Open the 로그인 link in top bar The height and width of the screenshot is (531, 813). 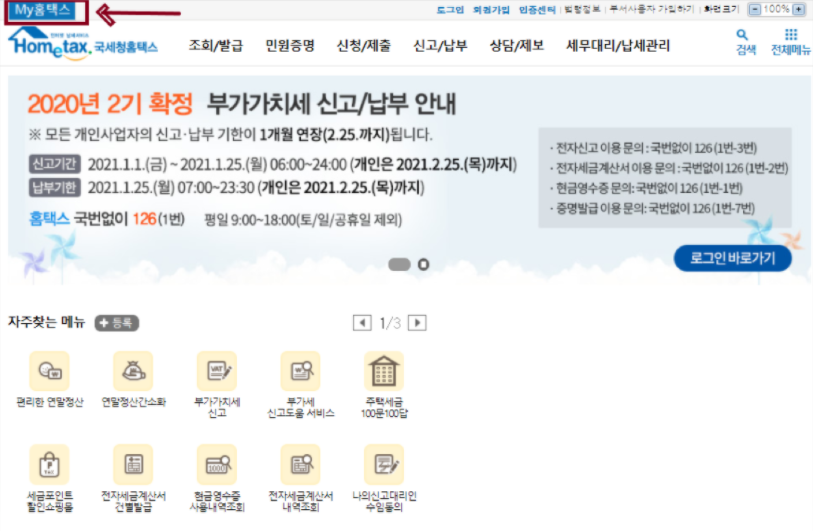pyautogui.click(x=450, y=9)
